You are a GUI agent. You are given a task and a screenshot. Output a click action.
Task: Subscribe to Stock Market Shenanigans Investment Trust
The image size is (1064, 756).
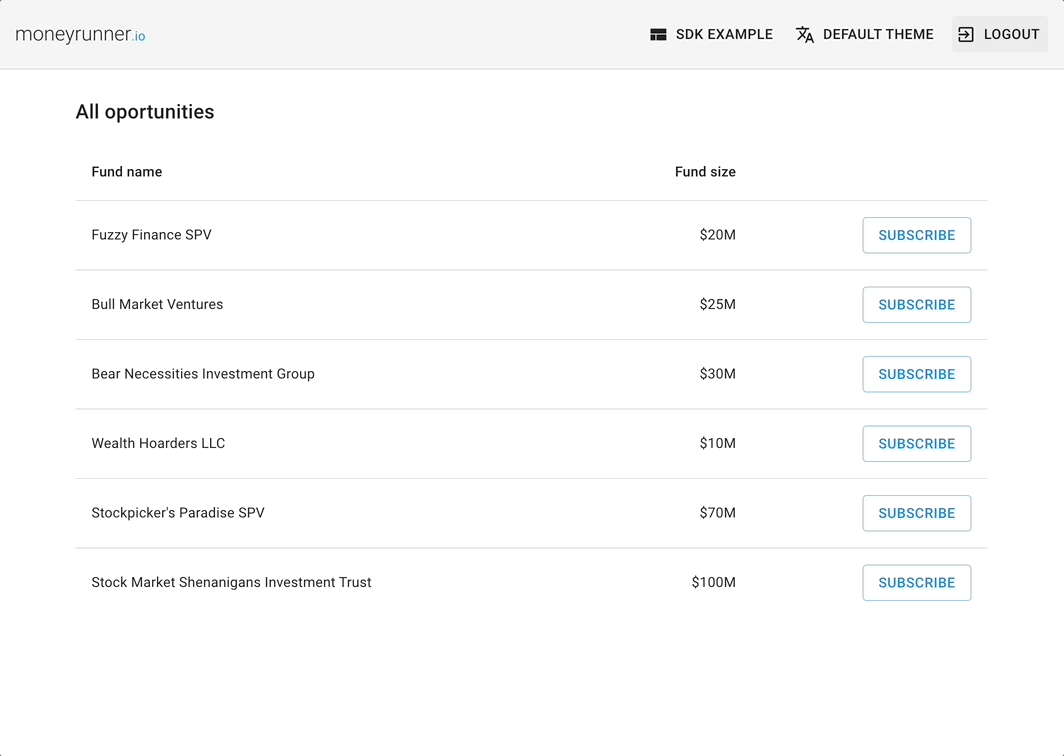pos(916,583)
